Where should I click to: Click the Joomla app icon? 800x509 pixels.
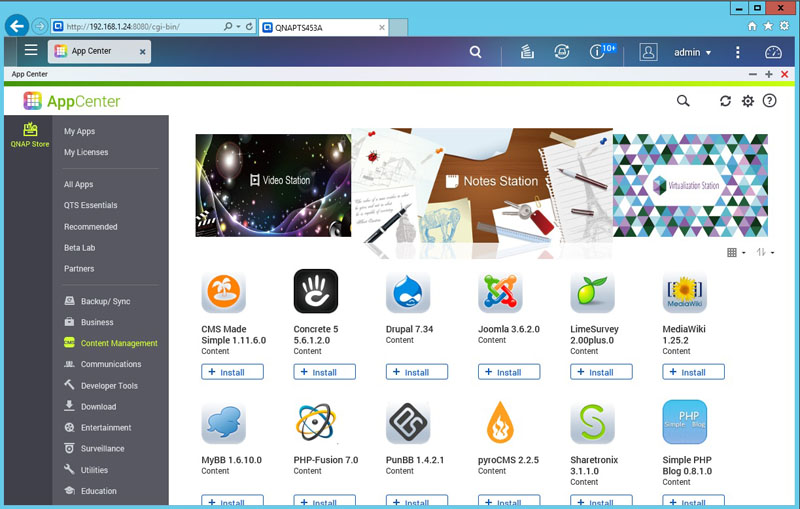click(500, 292)
